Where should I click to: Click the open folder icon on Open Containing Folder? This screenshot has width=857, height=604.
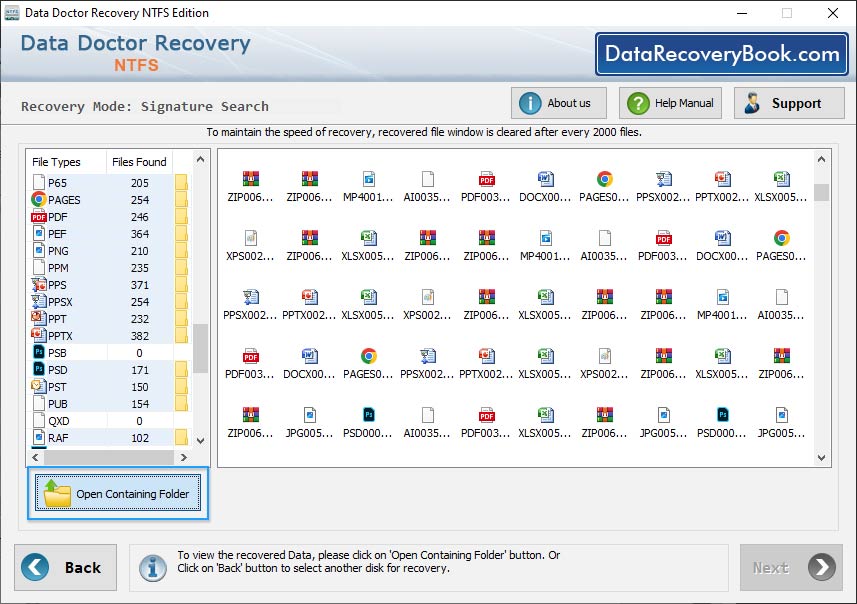(x=57, y=492)
